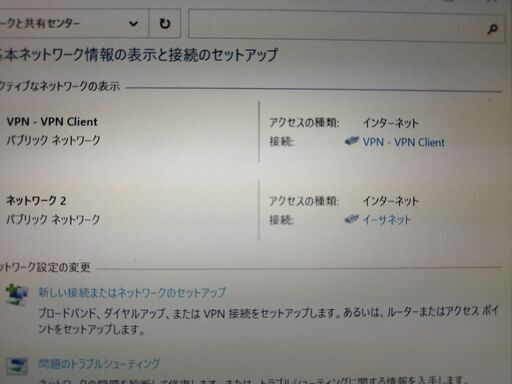Click the heading 基本ネットワーク情報の表示と接続のセットアップ
Screen dimensions: 512x384
click(x=139, y=55)
